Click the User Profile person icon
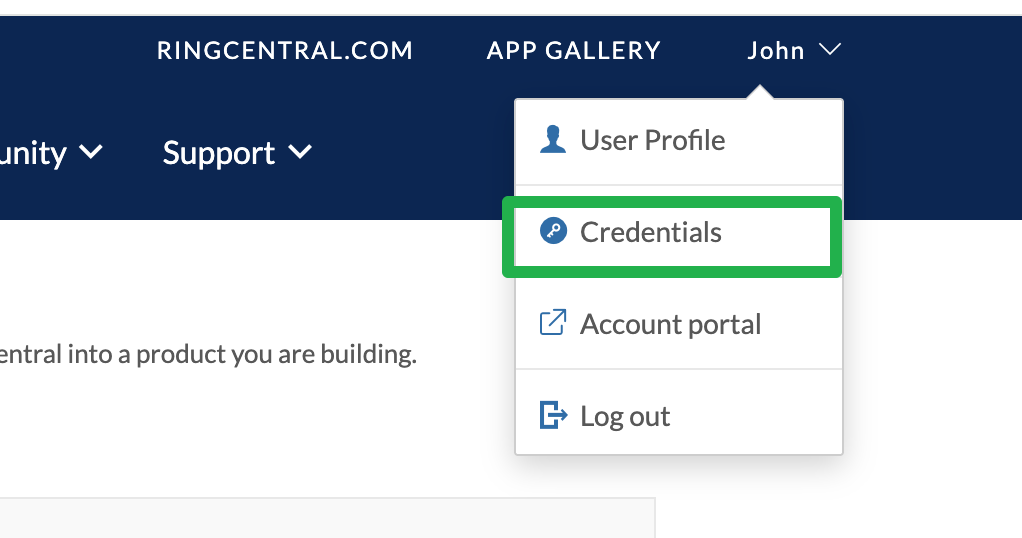 coord(553,140)
